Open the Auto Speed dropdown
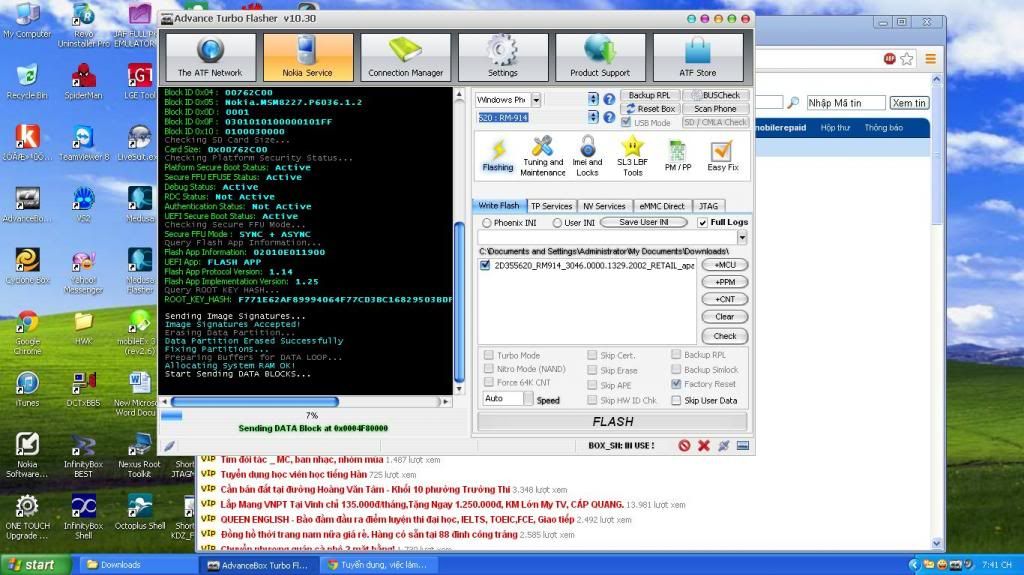Viewport: 1024px width, 575px height. (x=529, y=399)
